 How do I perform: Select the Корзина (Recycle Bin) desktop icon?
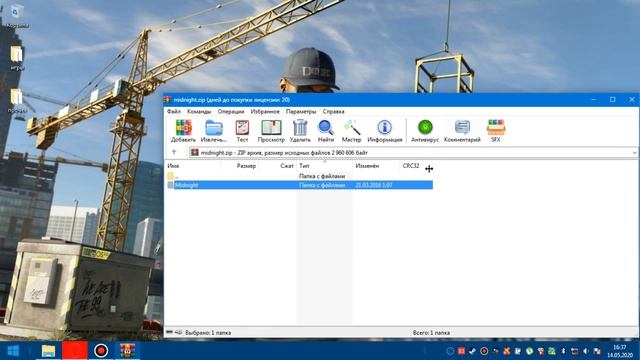pyautogui.click(x=16, y=16)
